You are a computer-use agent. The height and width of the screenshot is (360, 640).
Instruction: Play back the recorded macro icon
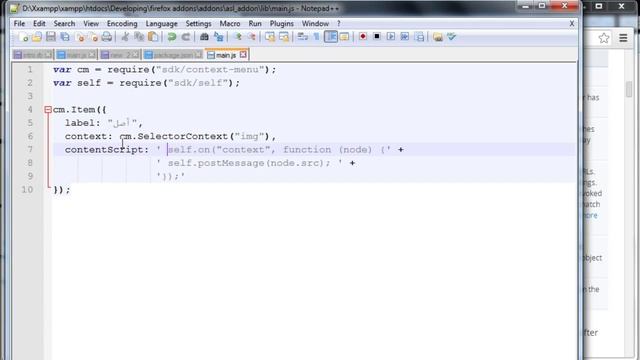pos(391,37)
